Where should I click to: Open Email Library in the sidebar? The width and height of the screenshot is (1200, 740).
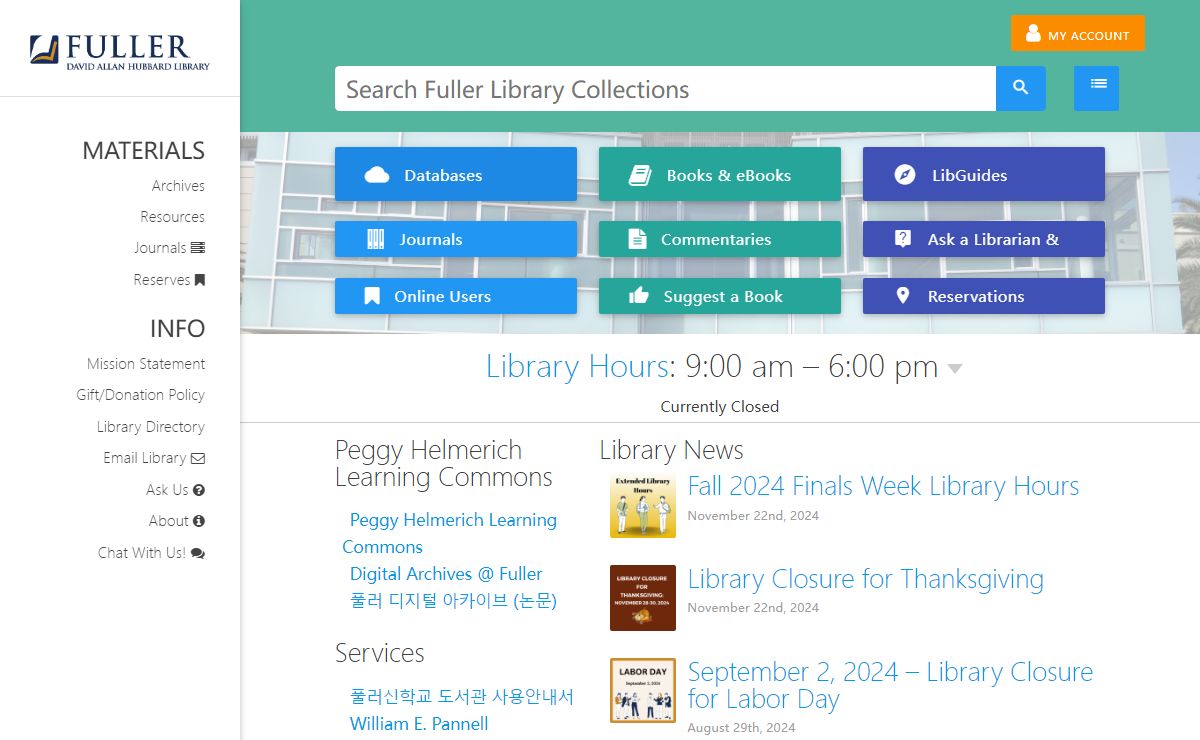click(x=153, y=458)
